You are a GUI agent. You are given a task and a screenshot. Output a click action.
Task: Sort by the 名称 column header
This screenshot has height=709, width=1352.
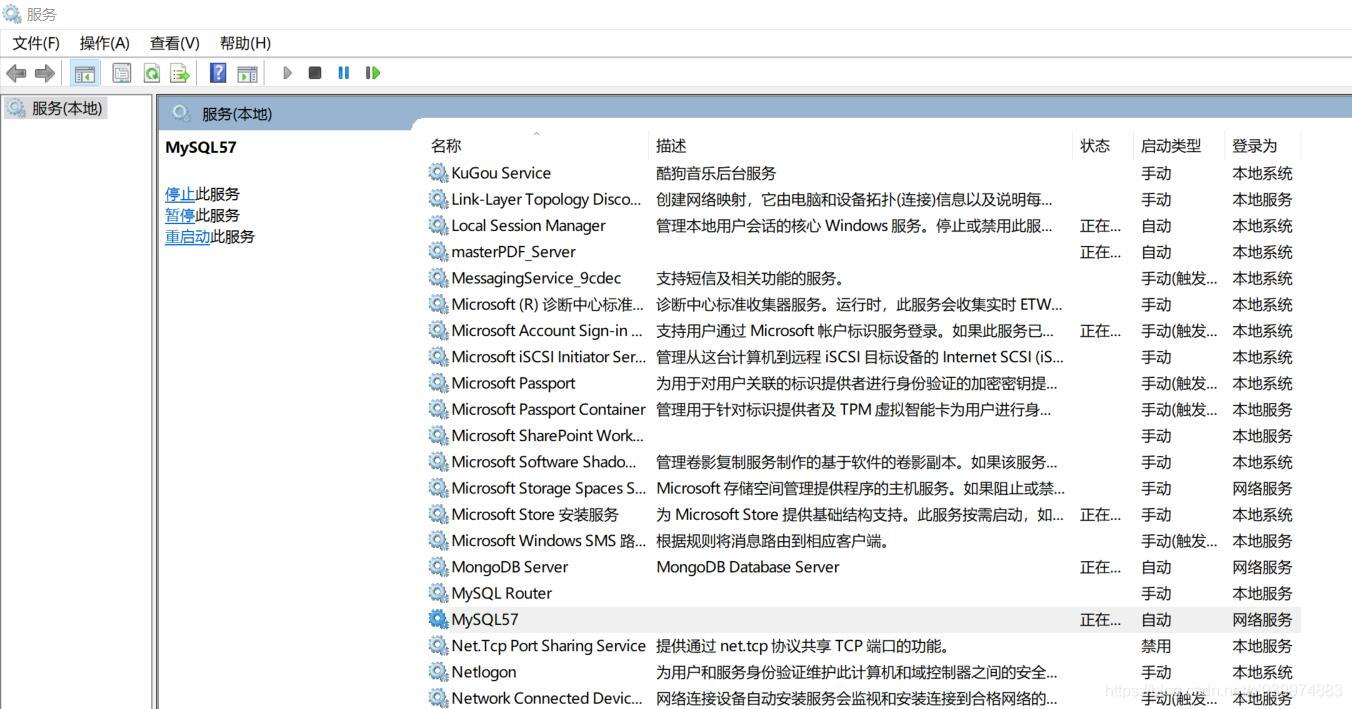coord(447,146)
